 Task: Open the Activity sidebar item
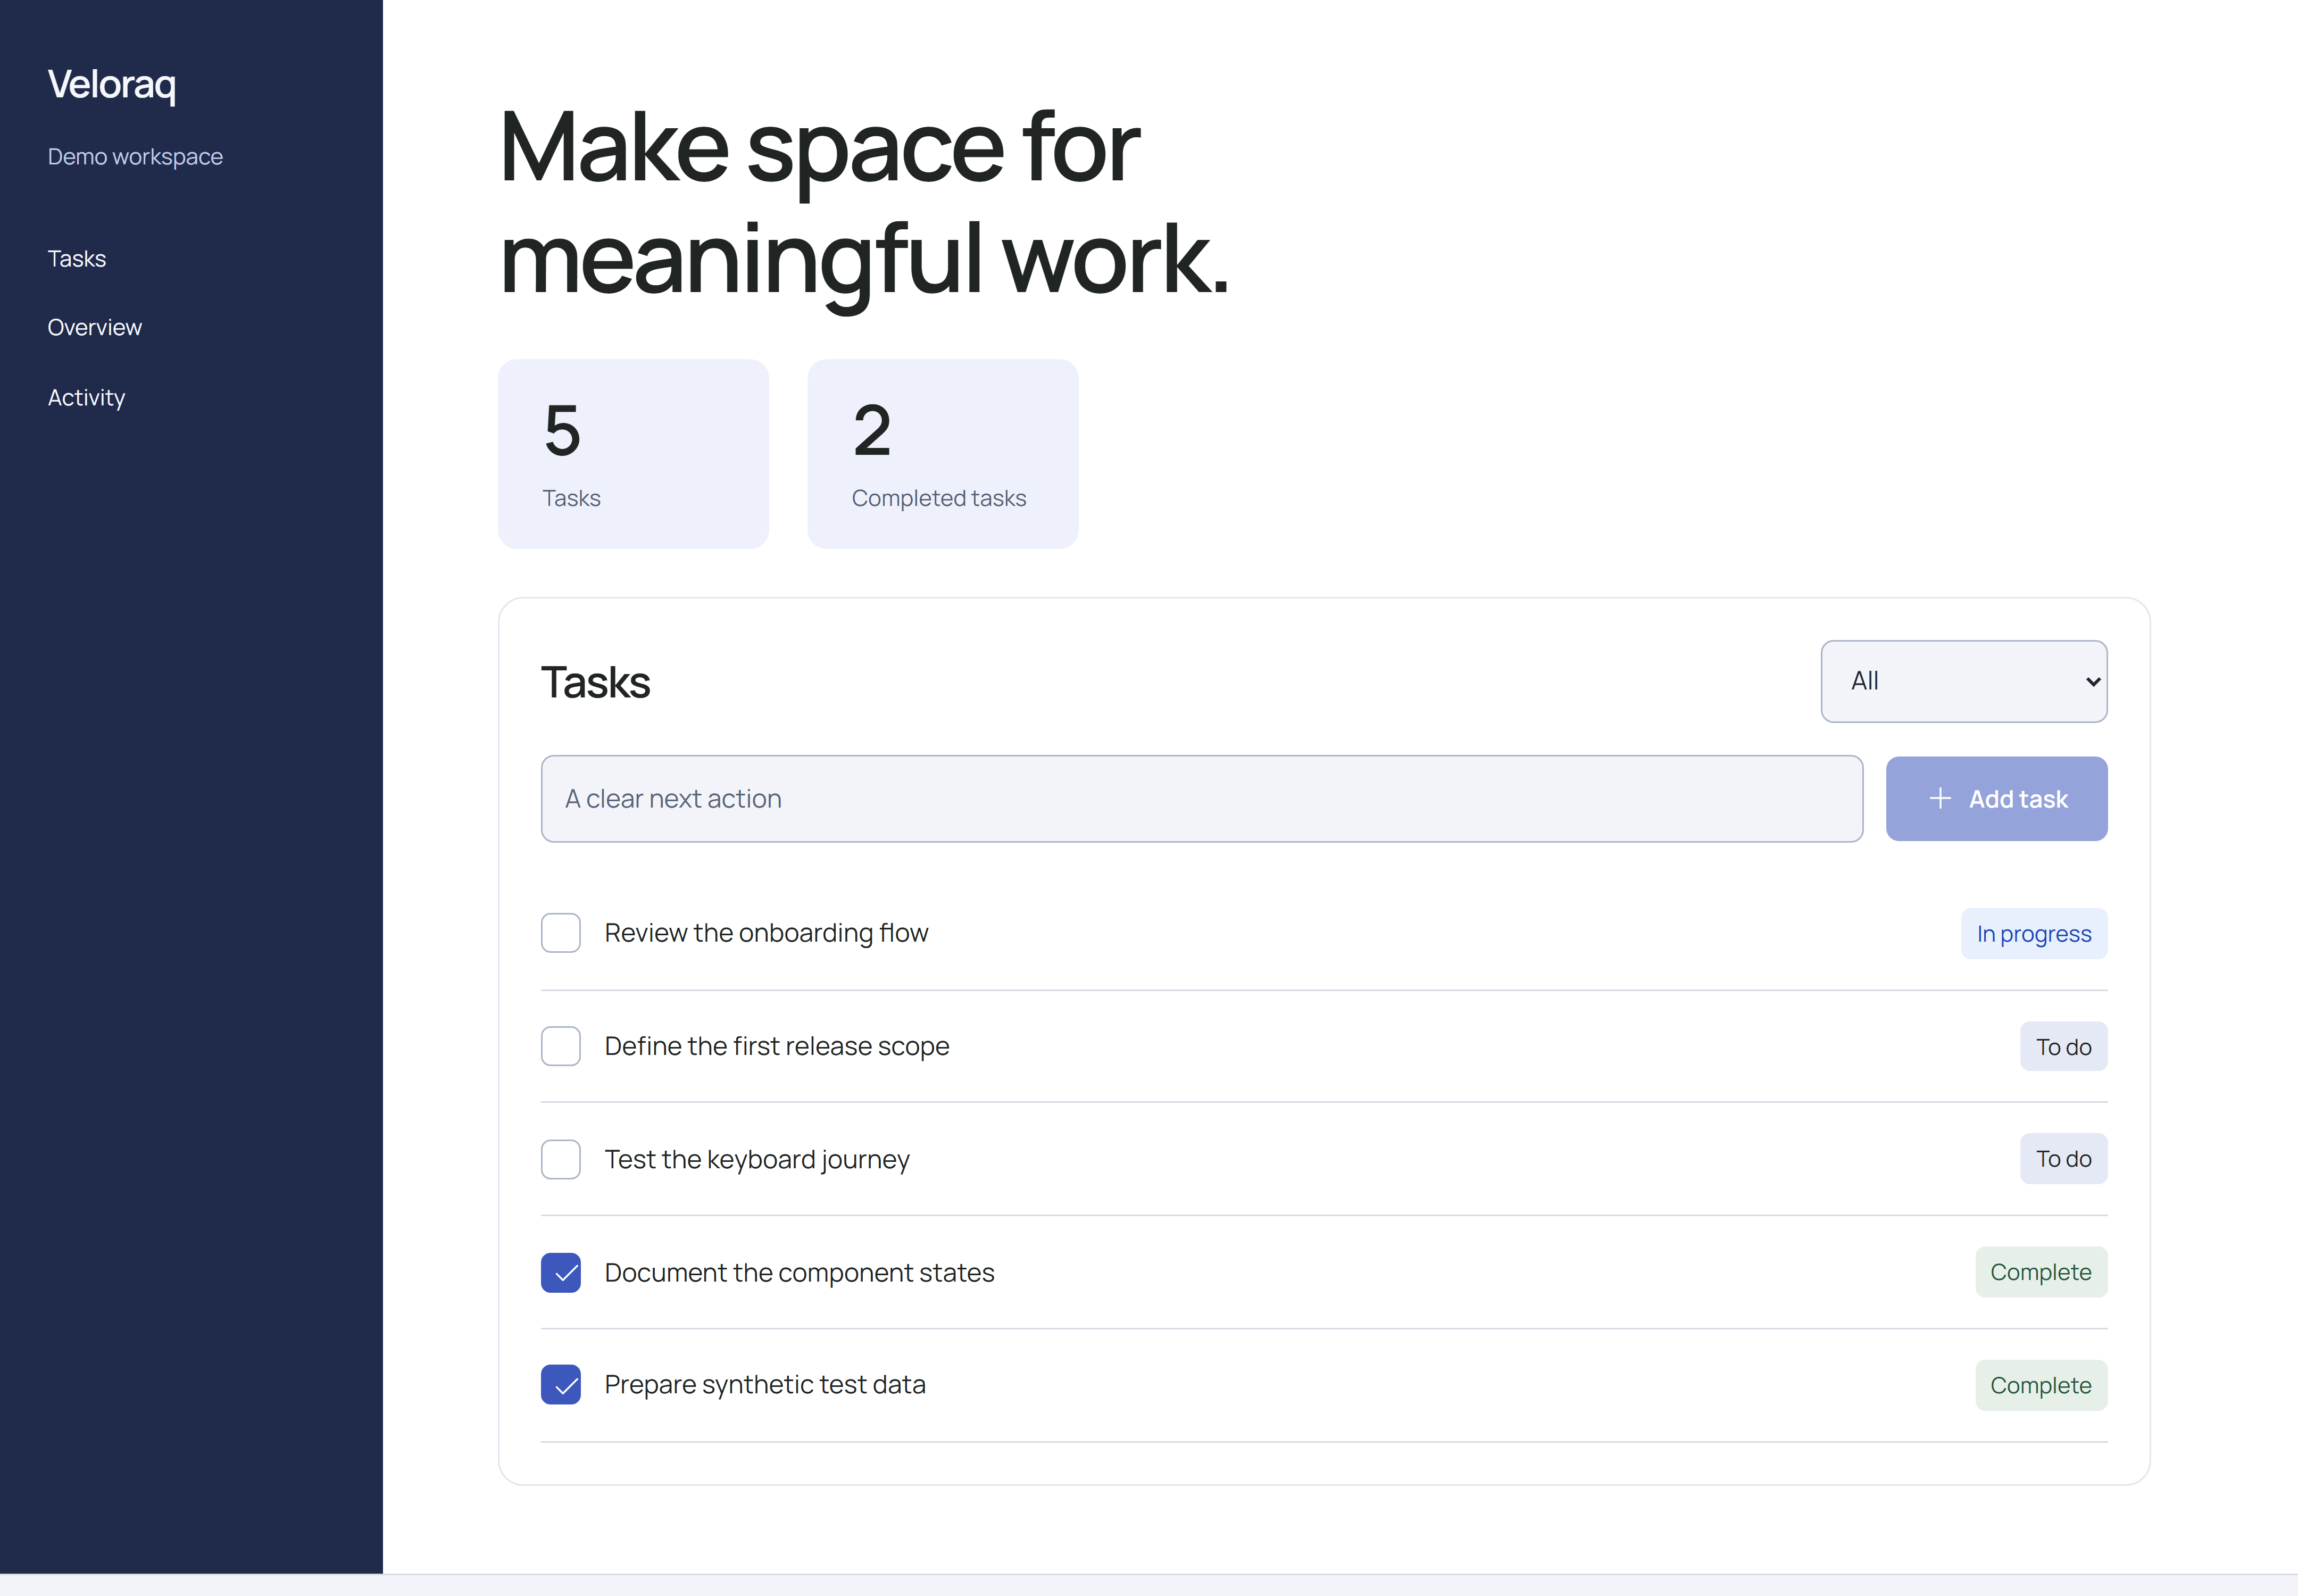pos(86,397)
